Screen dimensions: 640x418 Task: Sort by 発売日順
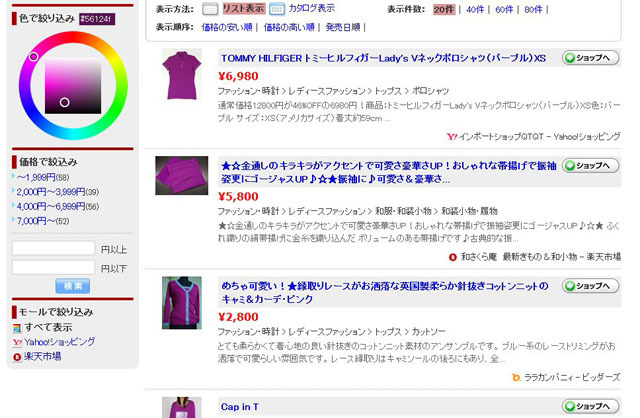(343, 27)
